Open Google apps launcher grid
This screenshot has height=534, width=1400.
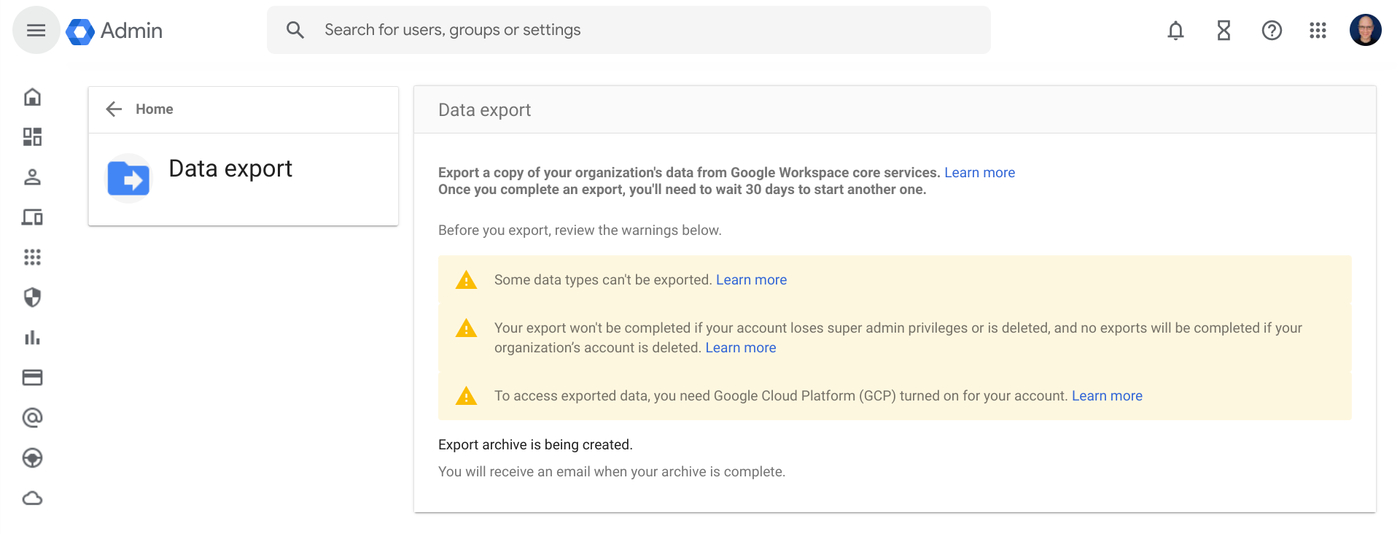coord(1318,31)
